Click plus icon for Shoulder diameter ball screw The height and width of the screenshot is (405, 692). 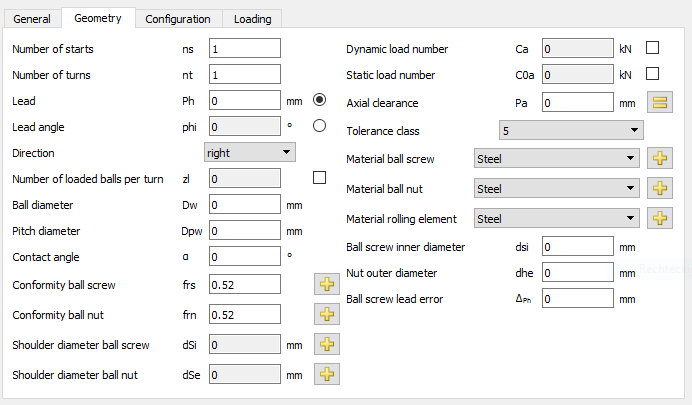click(x=327, y=345)
